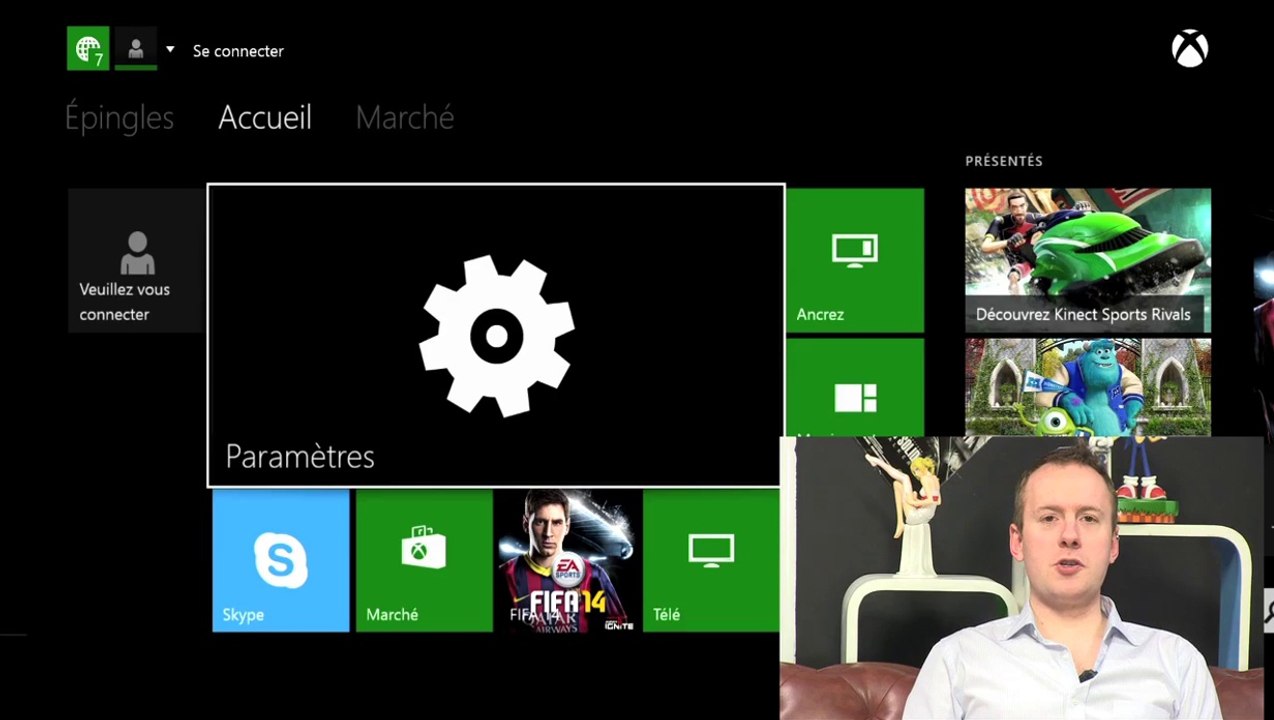Expand the account dropdown arrow
The height and width of the screenshot is (720, 1274).
coord(170,49)
